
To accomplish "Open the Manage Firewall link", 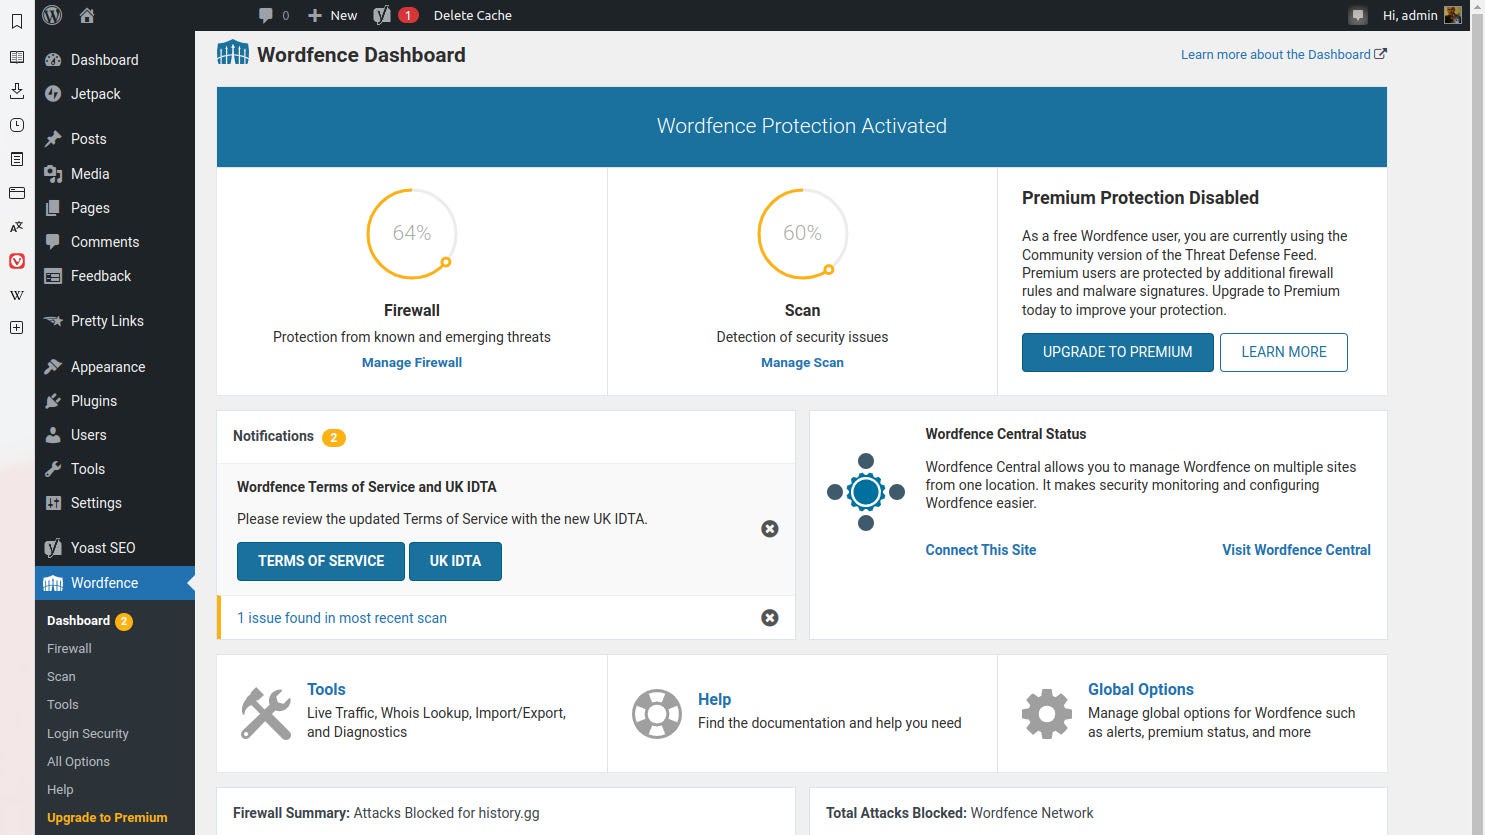I will [412, 363].
